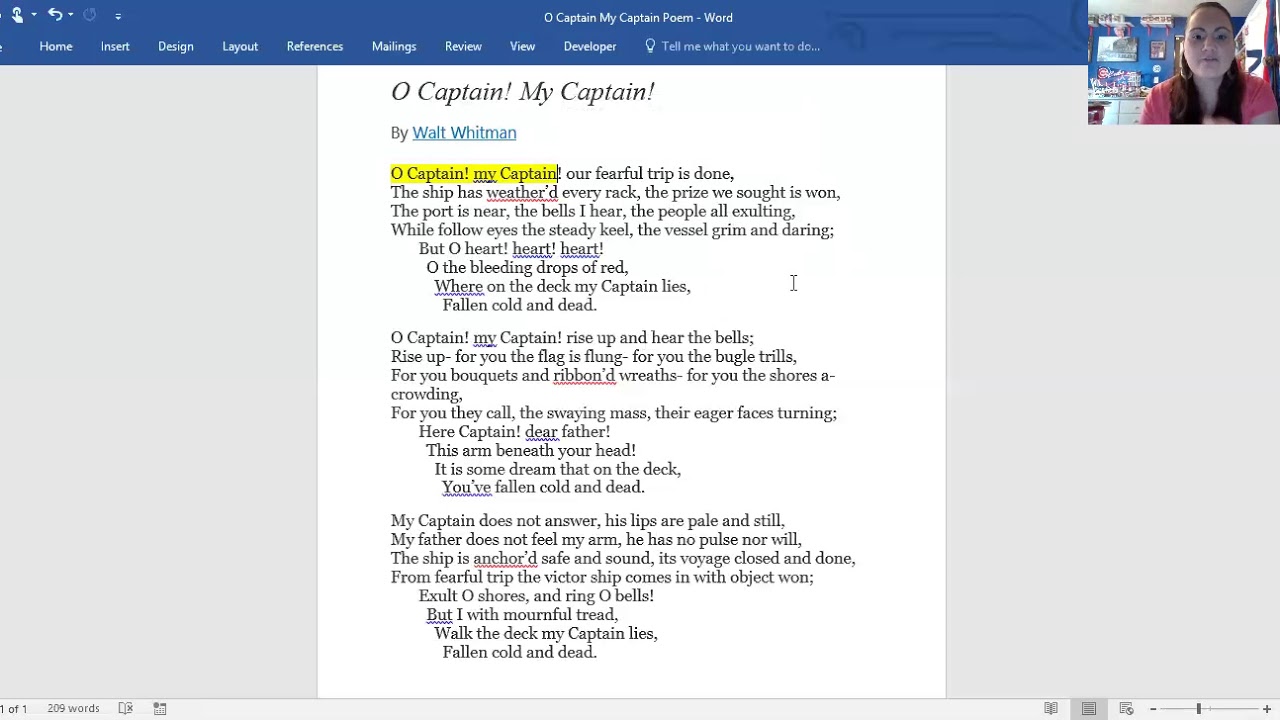This screenshot has height=720, width=1280.
Task: Click the line Exult O shores, and ring O bells!
Action: pyautogui.click(x=536, y=596)
